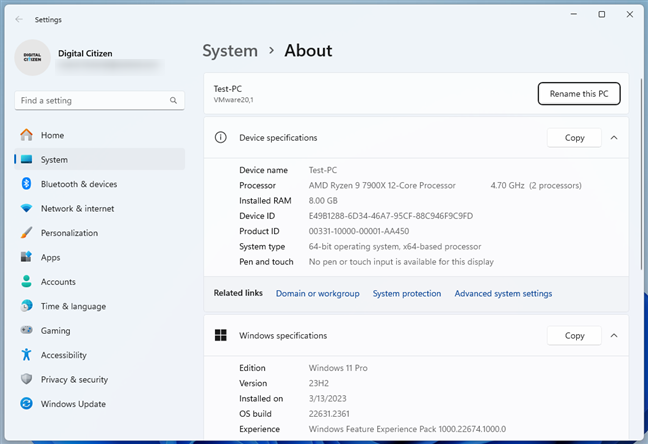
Task: Click the Home house icon in sidebar
Action: click(26, 135)
